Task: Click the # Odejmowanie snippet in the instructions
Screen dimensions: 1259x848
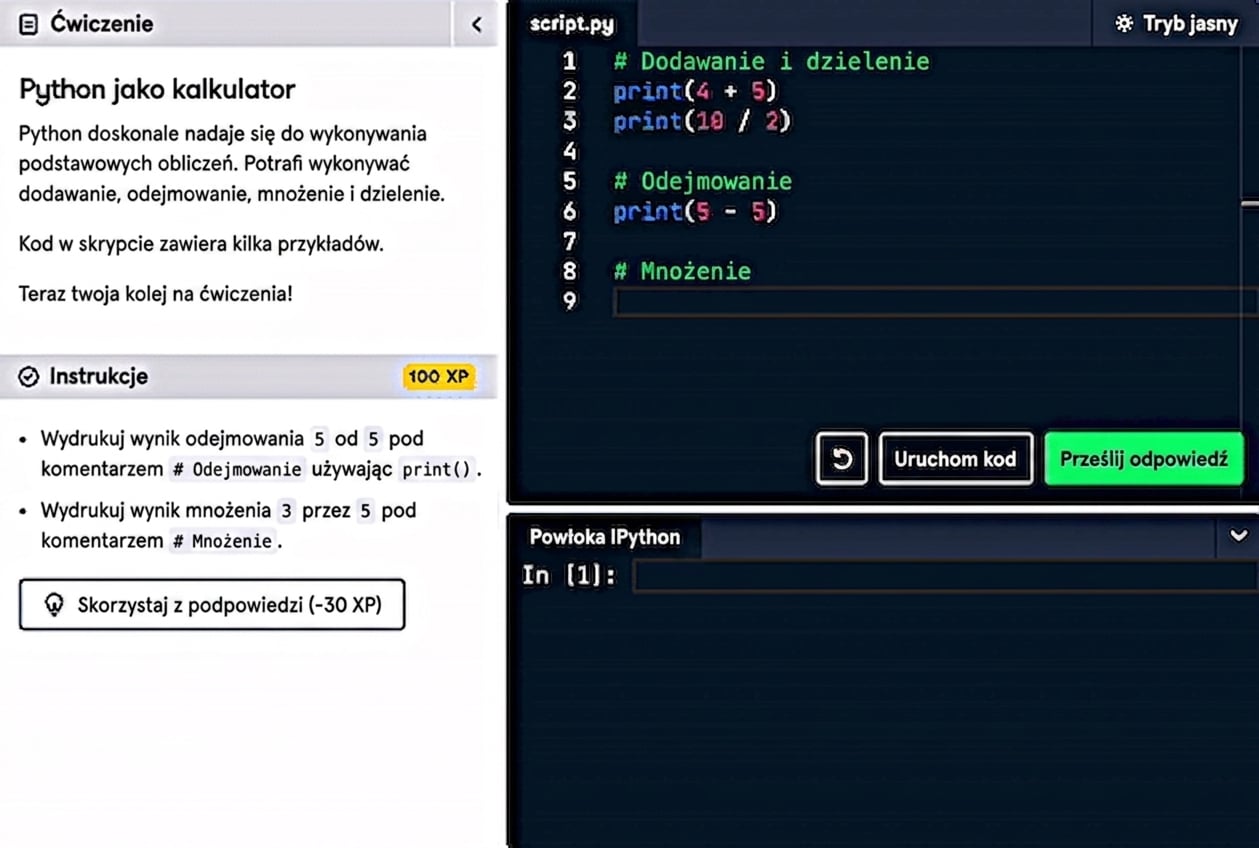Action: tap(237, 469)
